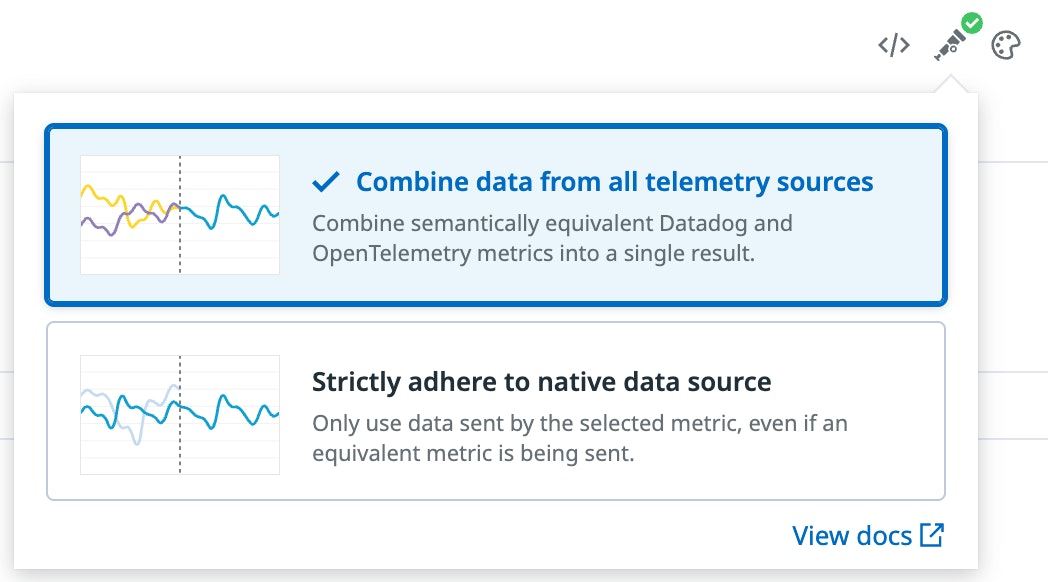Click the telemetry source settings icon
Viewport: 1048px width, 582px height.
click(x=948, y=45)
